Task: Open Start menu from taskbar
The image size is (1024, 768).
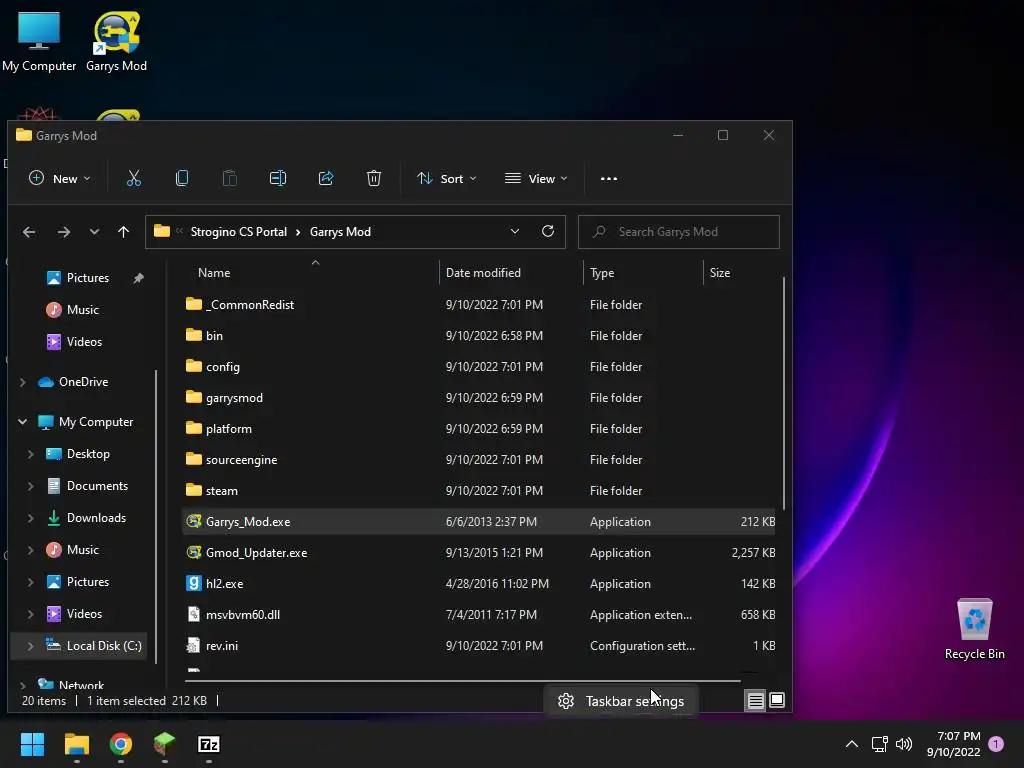Action: click(x=32, y=744)
